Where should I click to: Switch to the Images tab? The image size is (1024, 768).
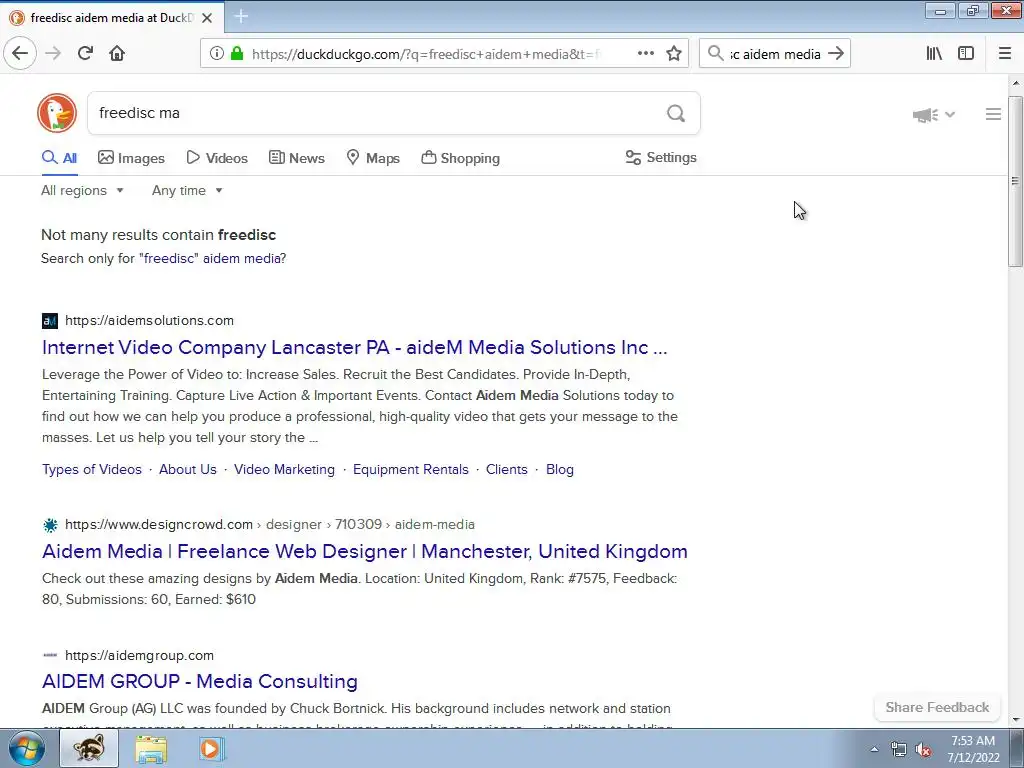(x=131, y=158)
